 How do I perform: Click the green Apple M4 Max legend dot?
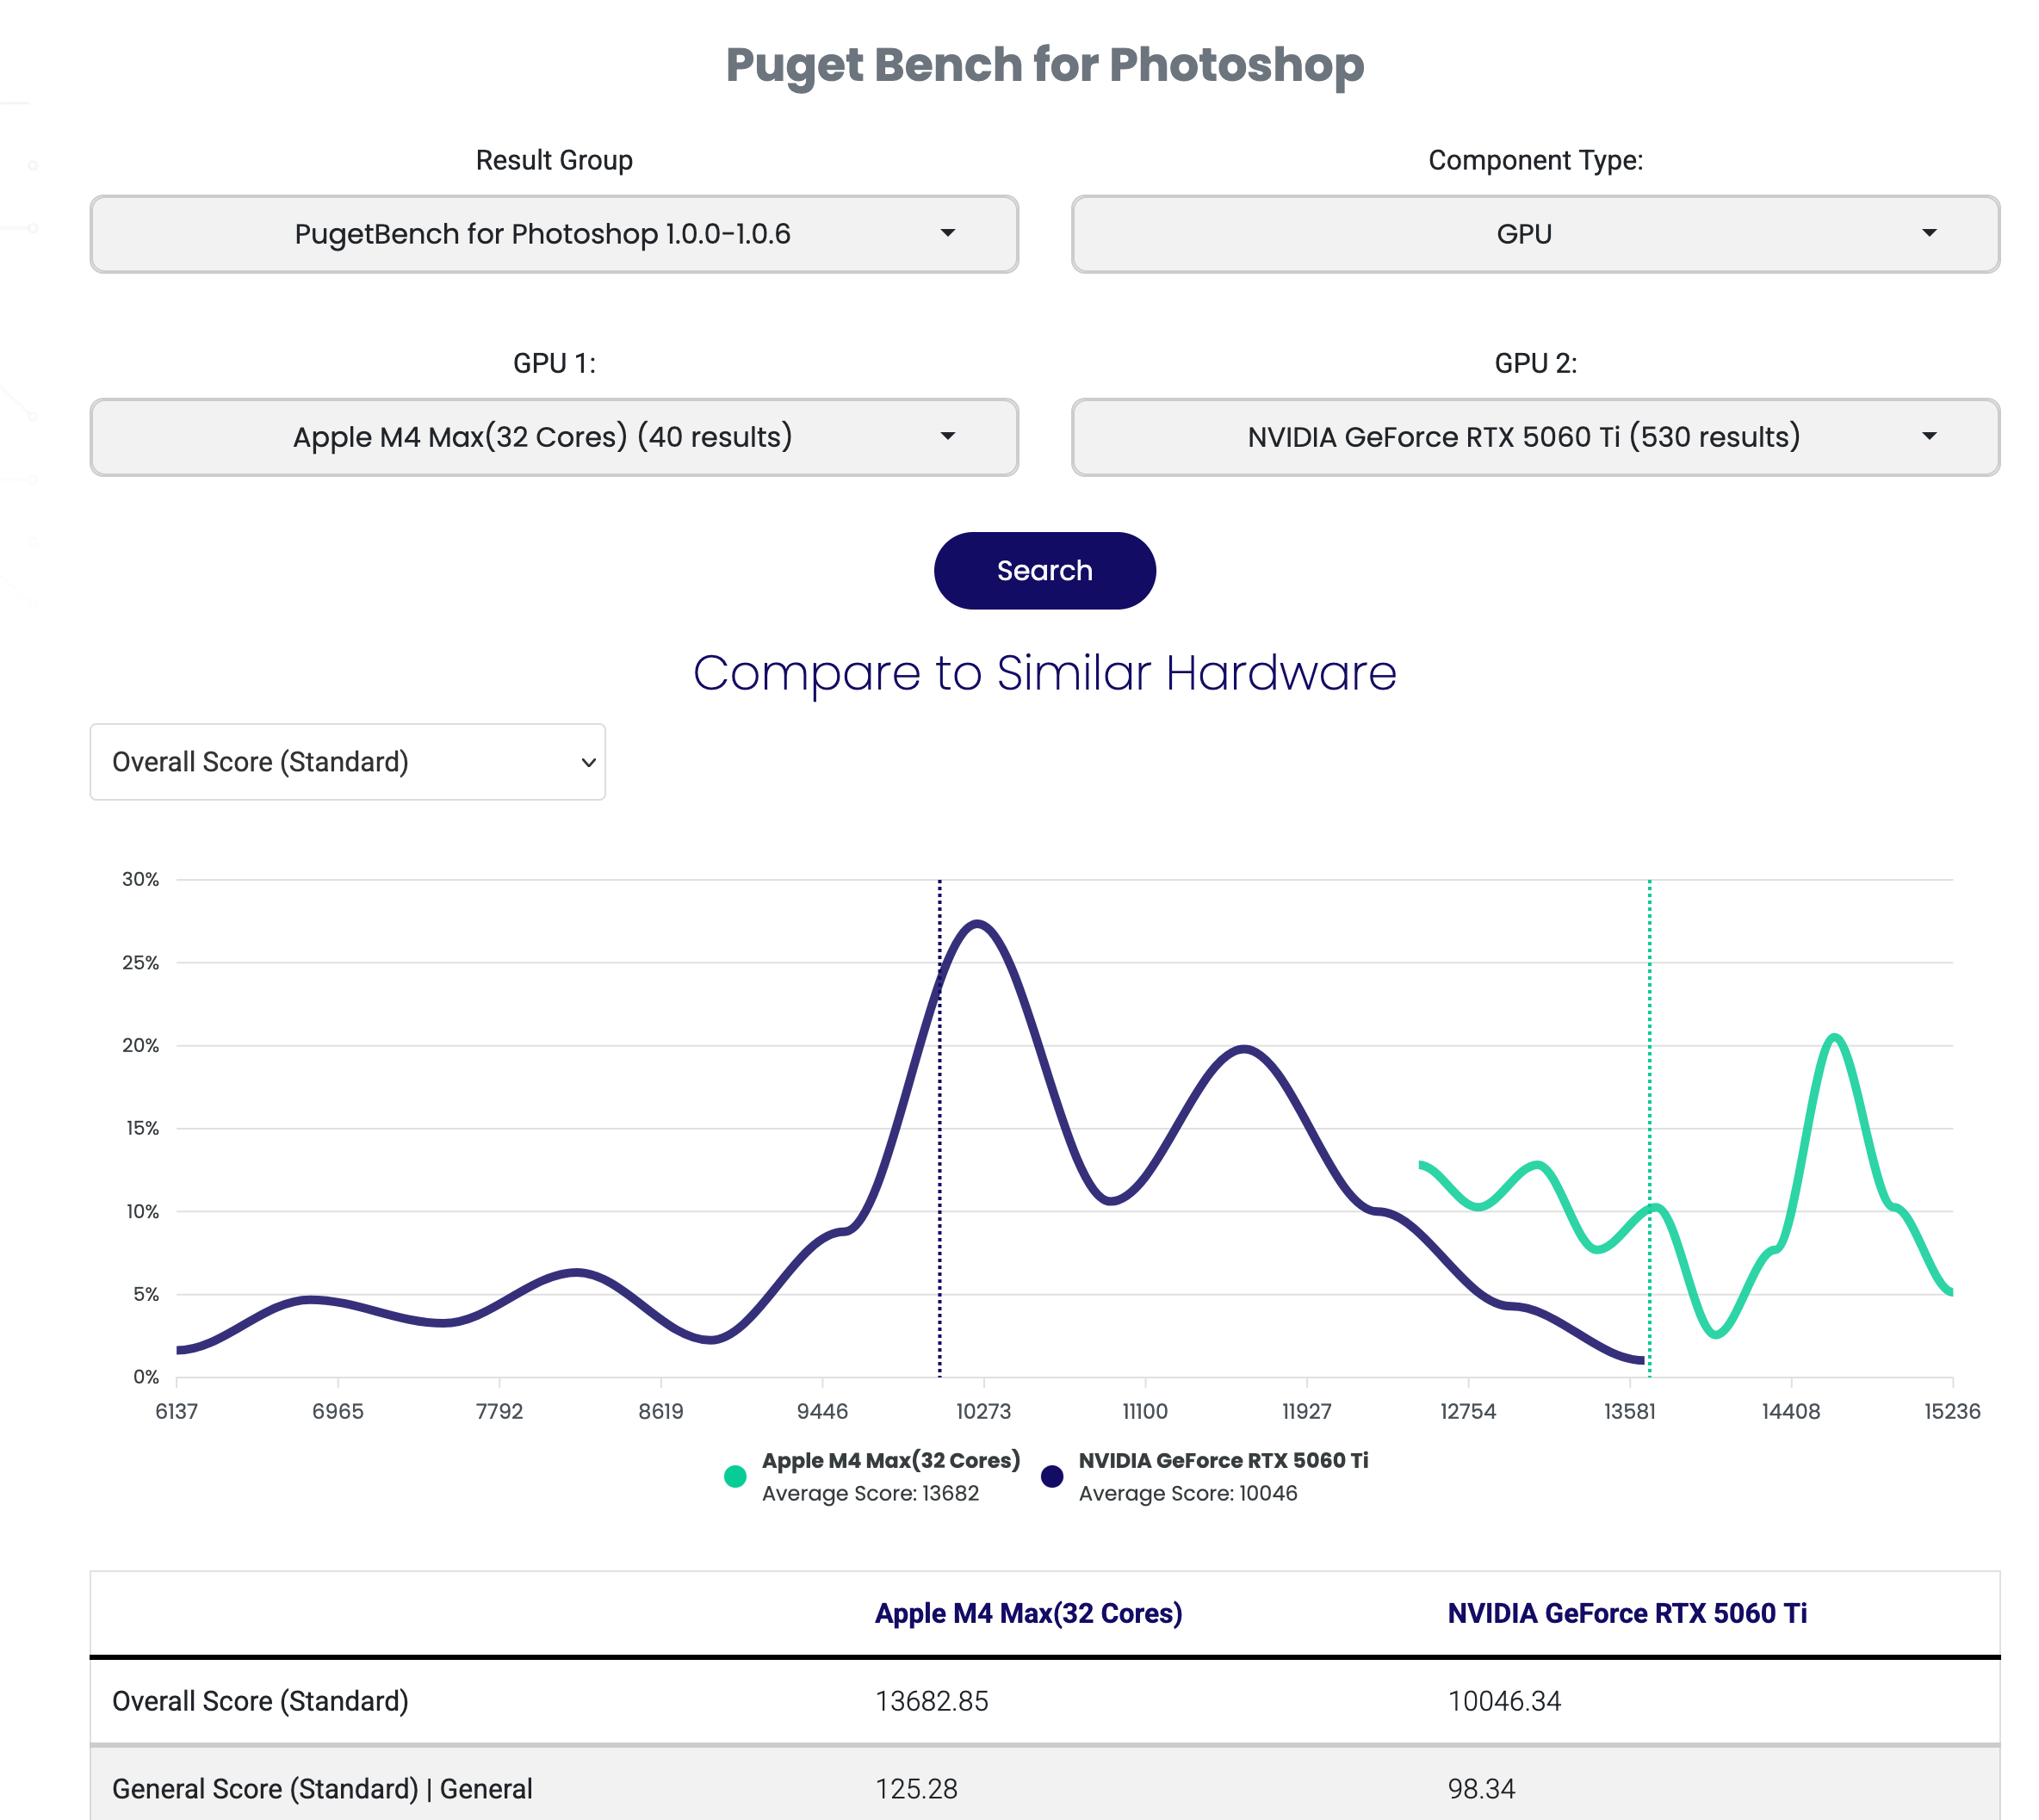pyautogui.click(x=735, y=1476)
